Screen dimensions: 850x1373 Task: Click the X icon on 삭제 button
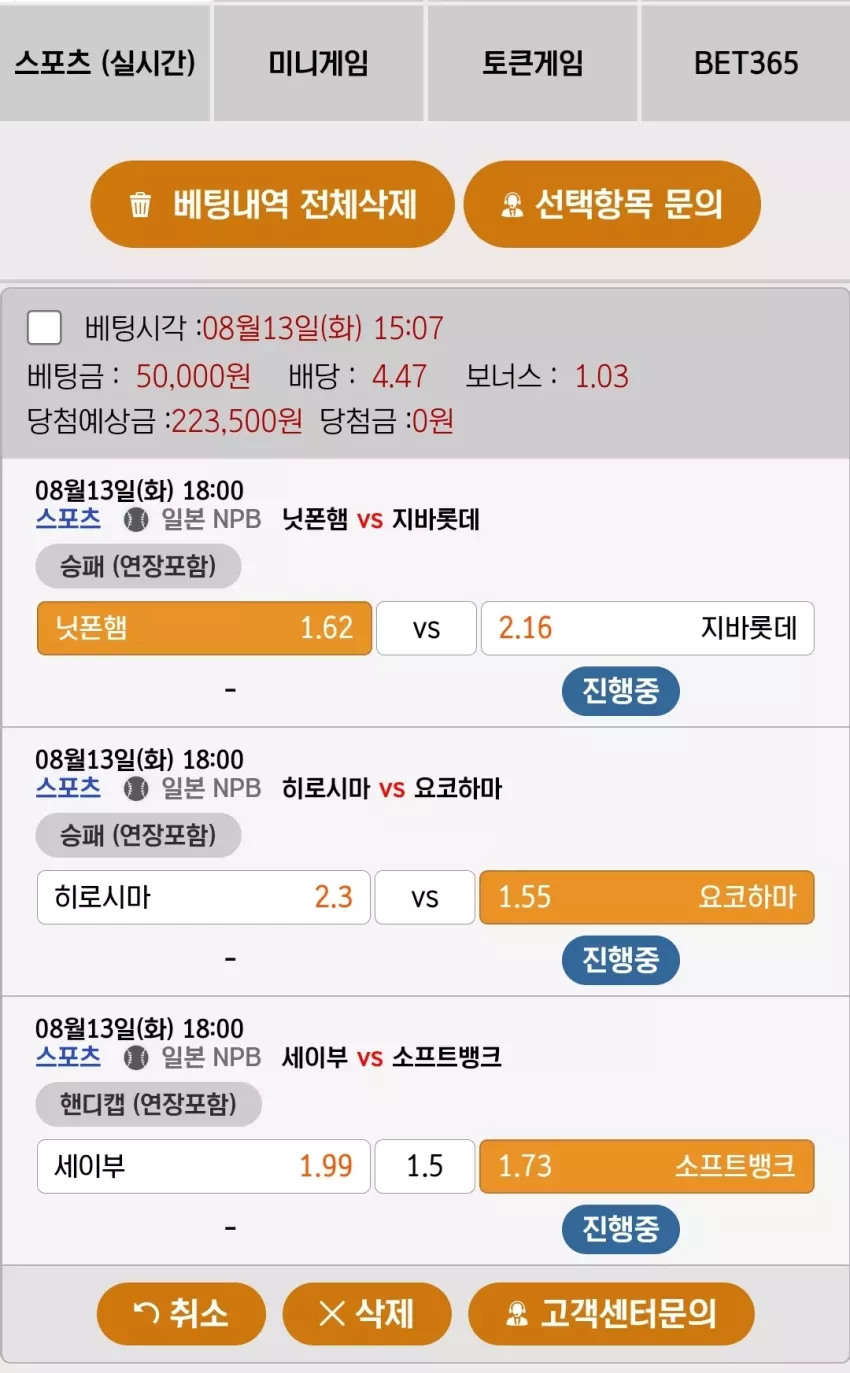coord(331,1313)
